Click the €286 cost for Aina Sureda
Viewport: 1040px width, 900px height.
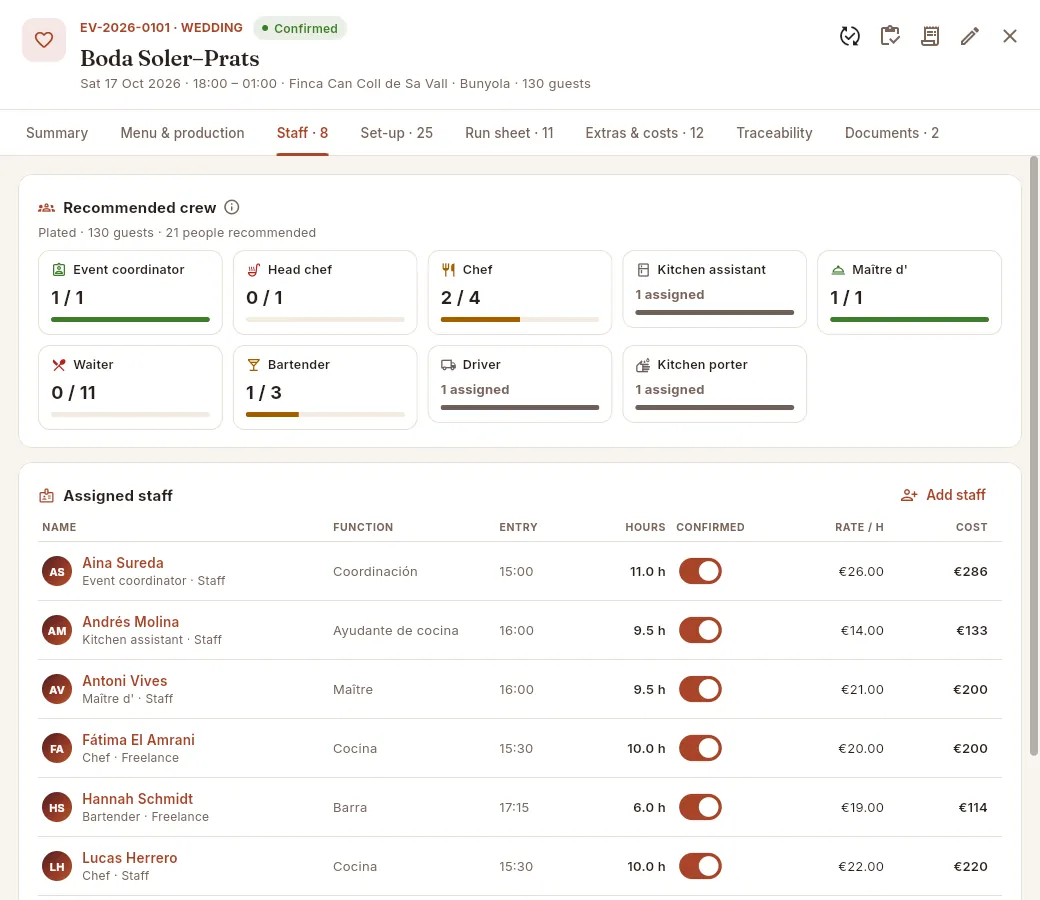coord(970,571)
